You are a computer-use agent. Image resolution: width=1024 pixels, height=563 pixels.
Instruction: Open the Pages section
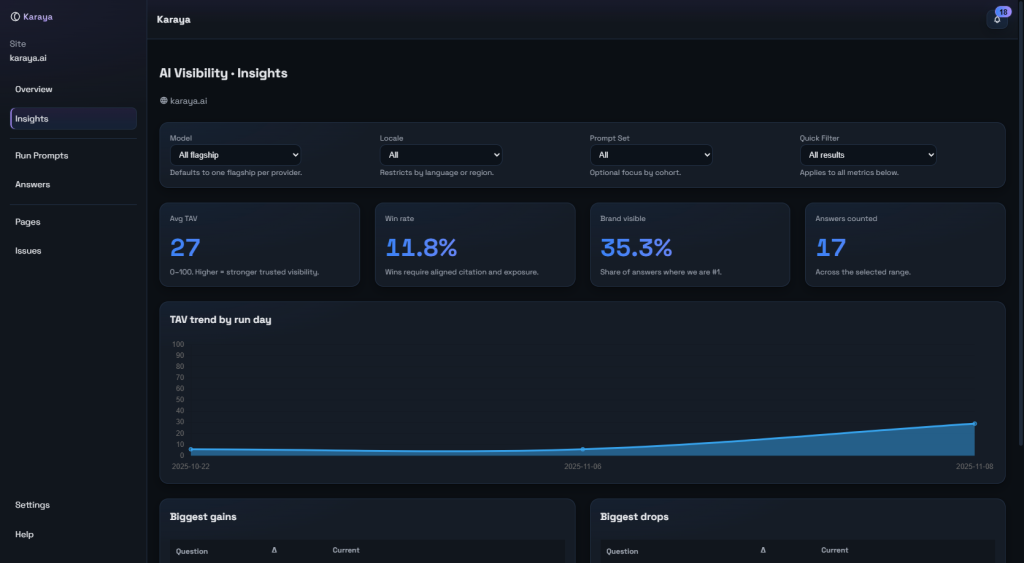[x=28, y=222]
